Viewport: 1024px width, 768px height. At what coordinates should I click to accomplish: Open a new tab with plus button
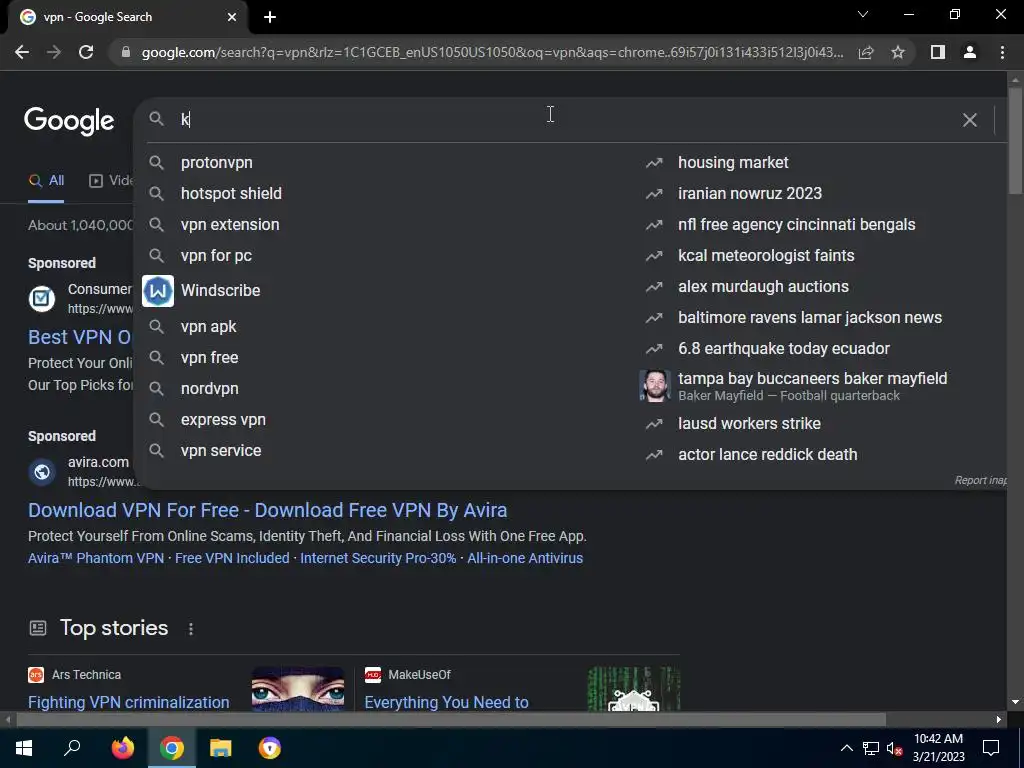pos(270,17)
